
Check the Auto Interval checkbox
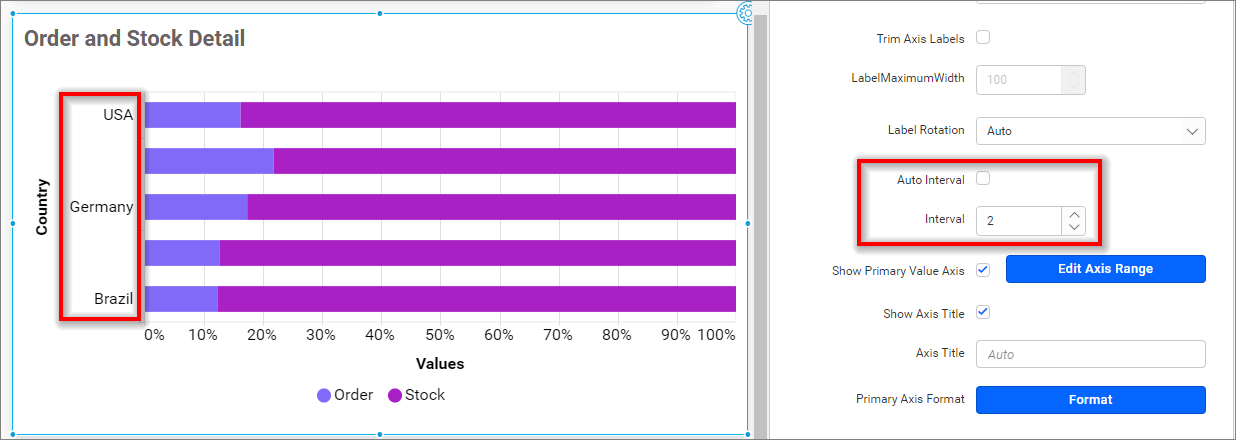[x=983, y=179]
